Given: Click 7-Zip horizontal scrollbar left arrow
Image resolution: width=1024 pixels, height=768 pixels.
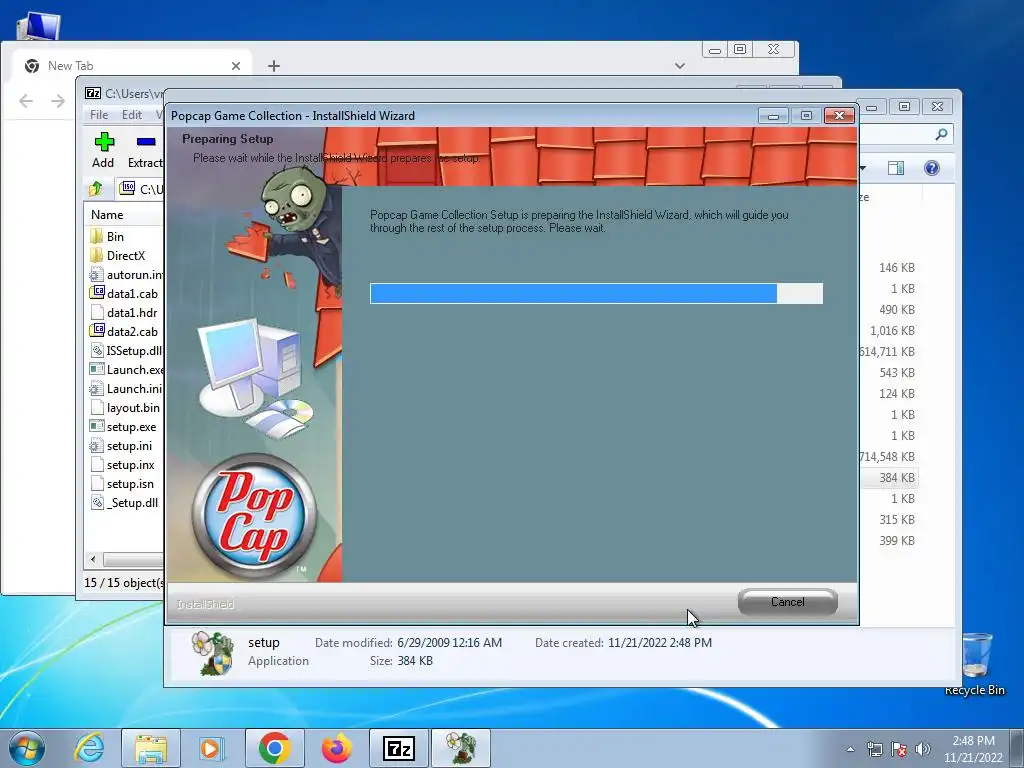Looking at the screenshot, I should (x=93, y=559).
